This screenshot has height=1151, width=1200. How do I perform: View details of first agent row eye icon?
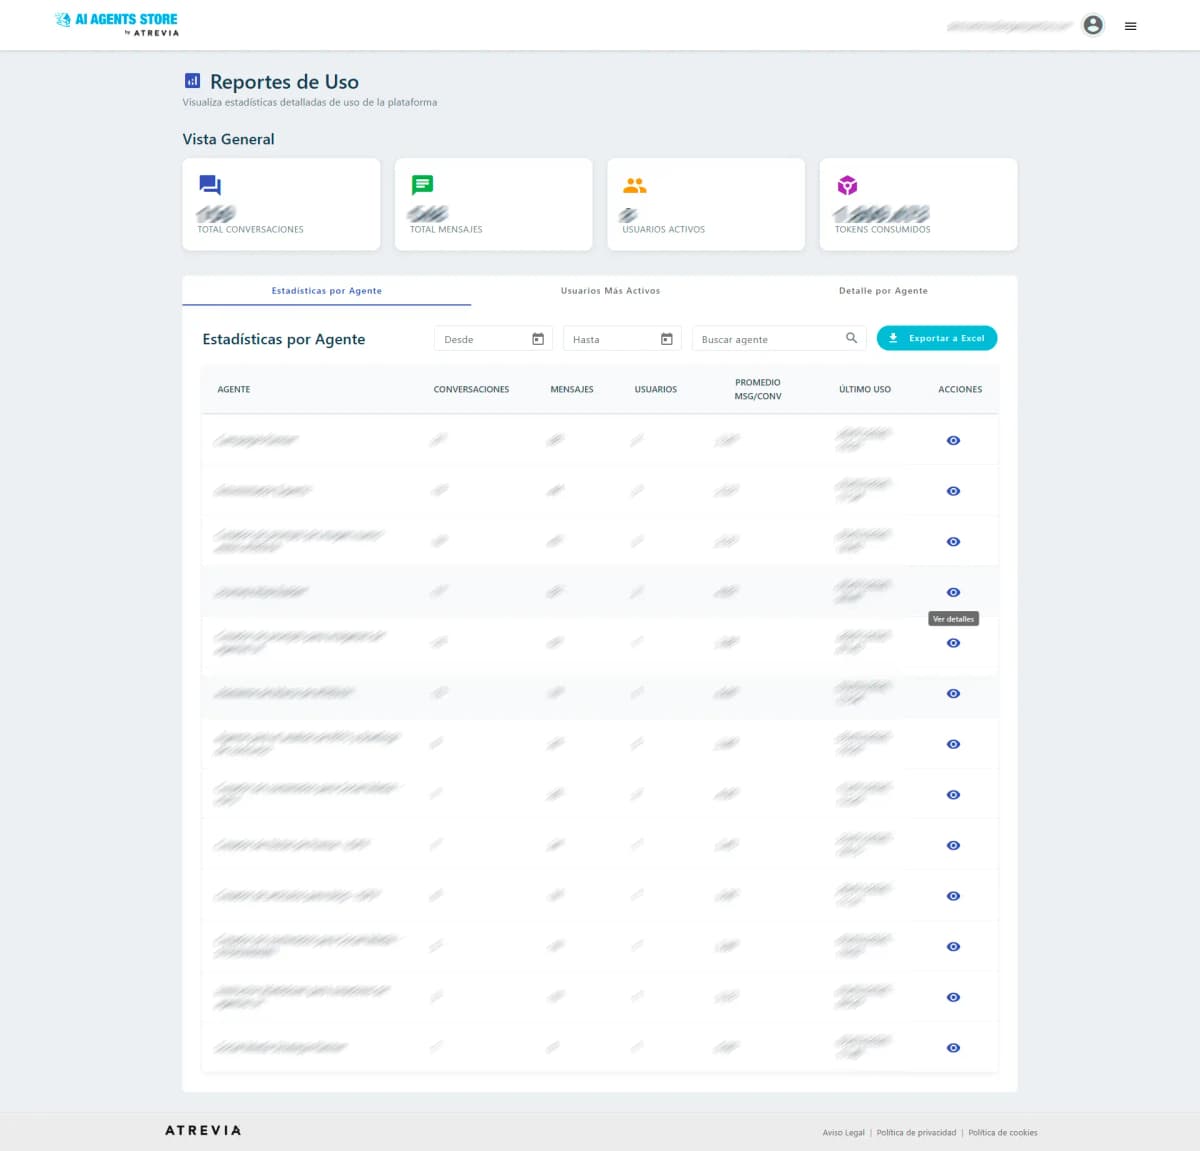click(x=953, y=440)
